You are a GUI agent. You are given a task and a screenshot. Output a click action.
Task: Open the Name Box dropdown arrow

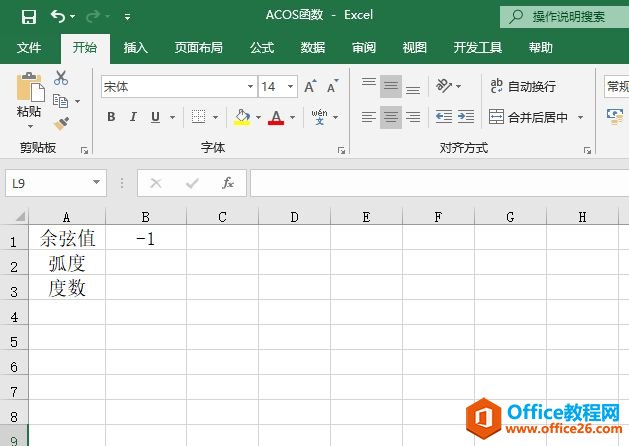[x=97, y=183]
